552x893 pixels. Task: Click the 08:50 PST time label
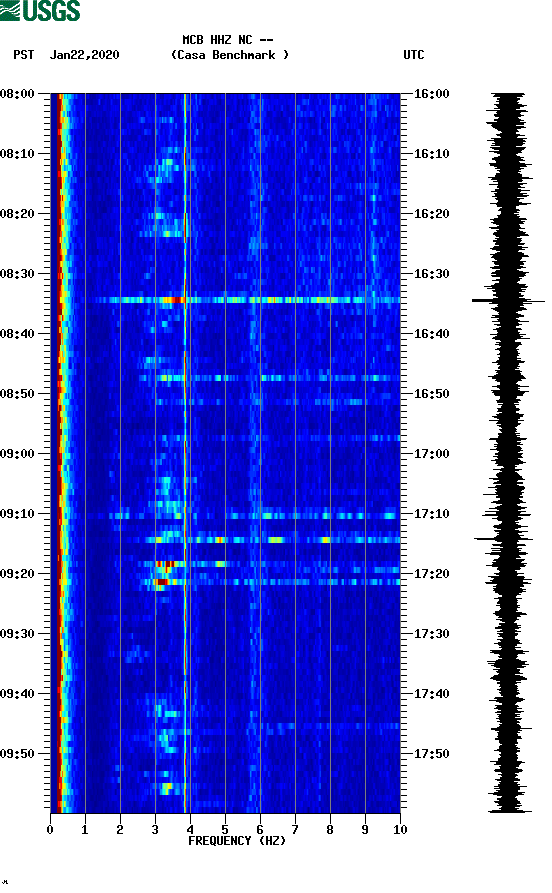[x=17, y=394]
